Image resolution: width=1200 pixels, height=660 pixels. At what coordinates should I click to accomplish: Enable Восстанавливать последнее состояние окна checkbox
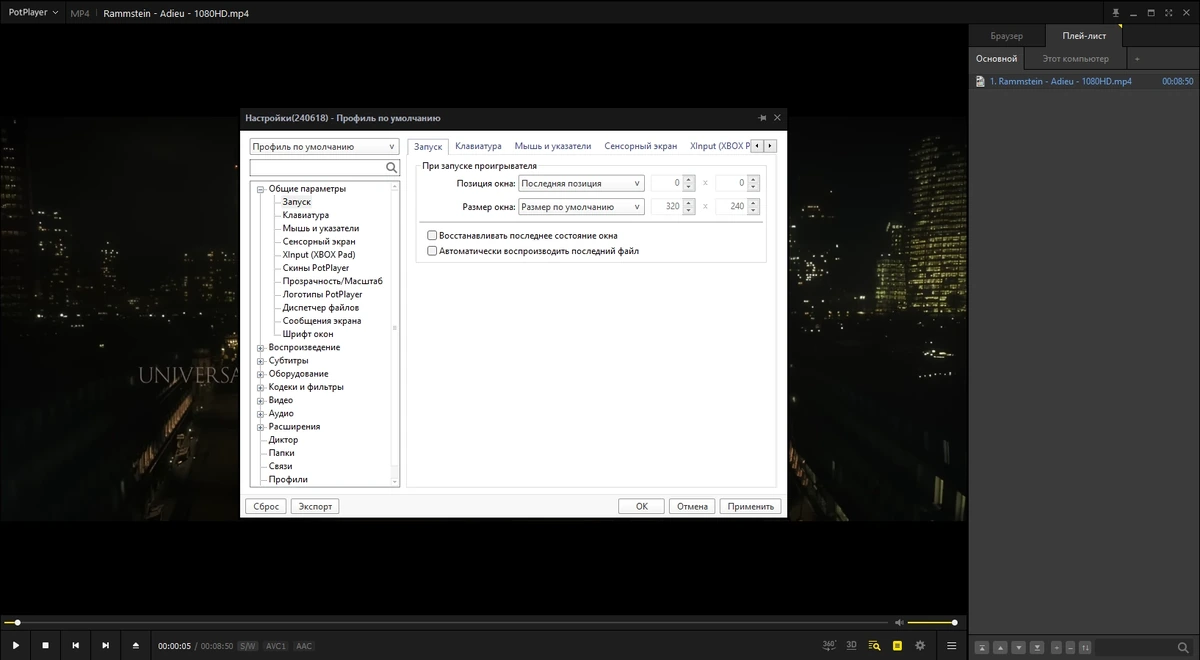coord(432,236)
